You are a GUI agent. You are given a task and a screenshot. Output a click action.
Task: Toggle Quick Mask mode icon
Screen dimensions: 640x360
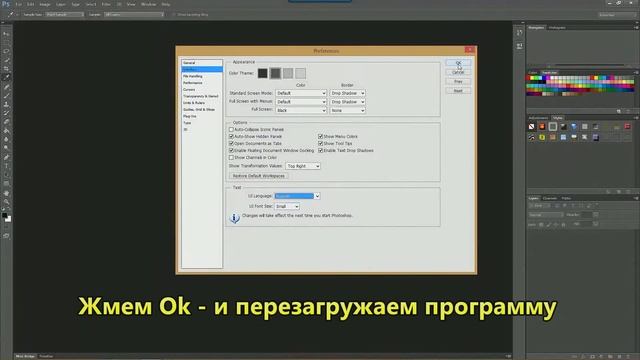(x=6, y=236)
